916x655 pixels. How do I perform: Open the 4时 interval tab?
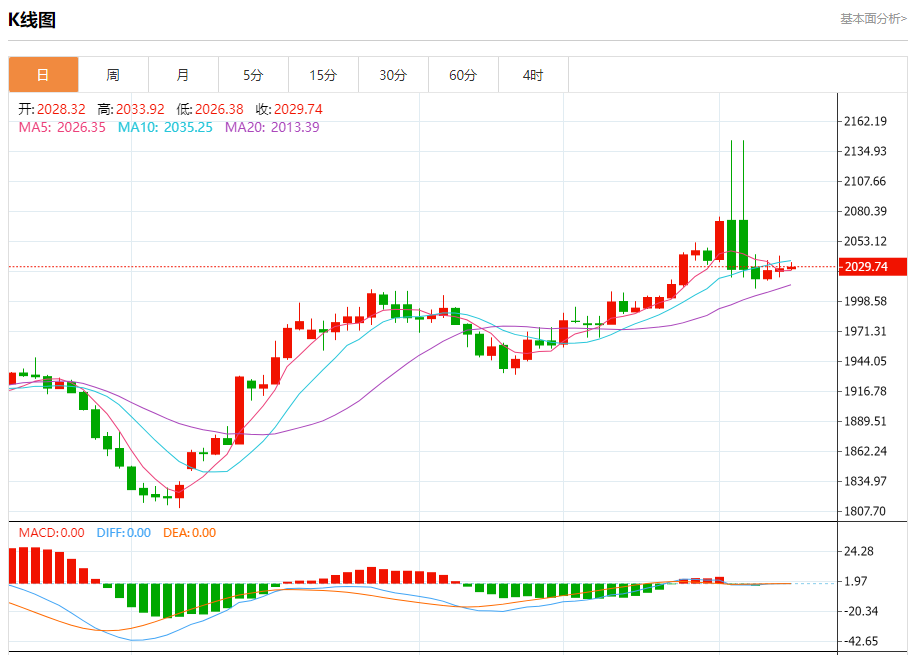[x=533, y=75]
